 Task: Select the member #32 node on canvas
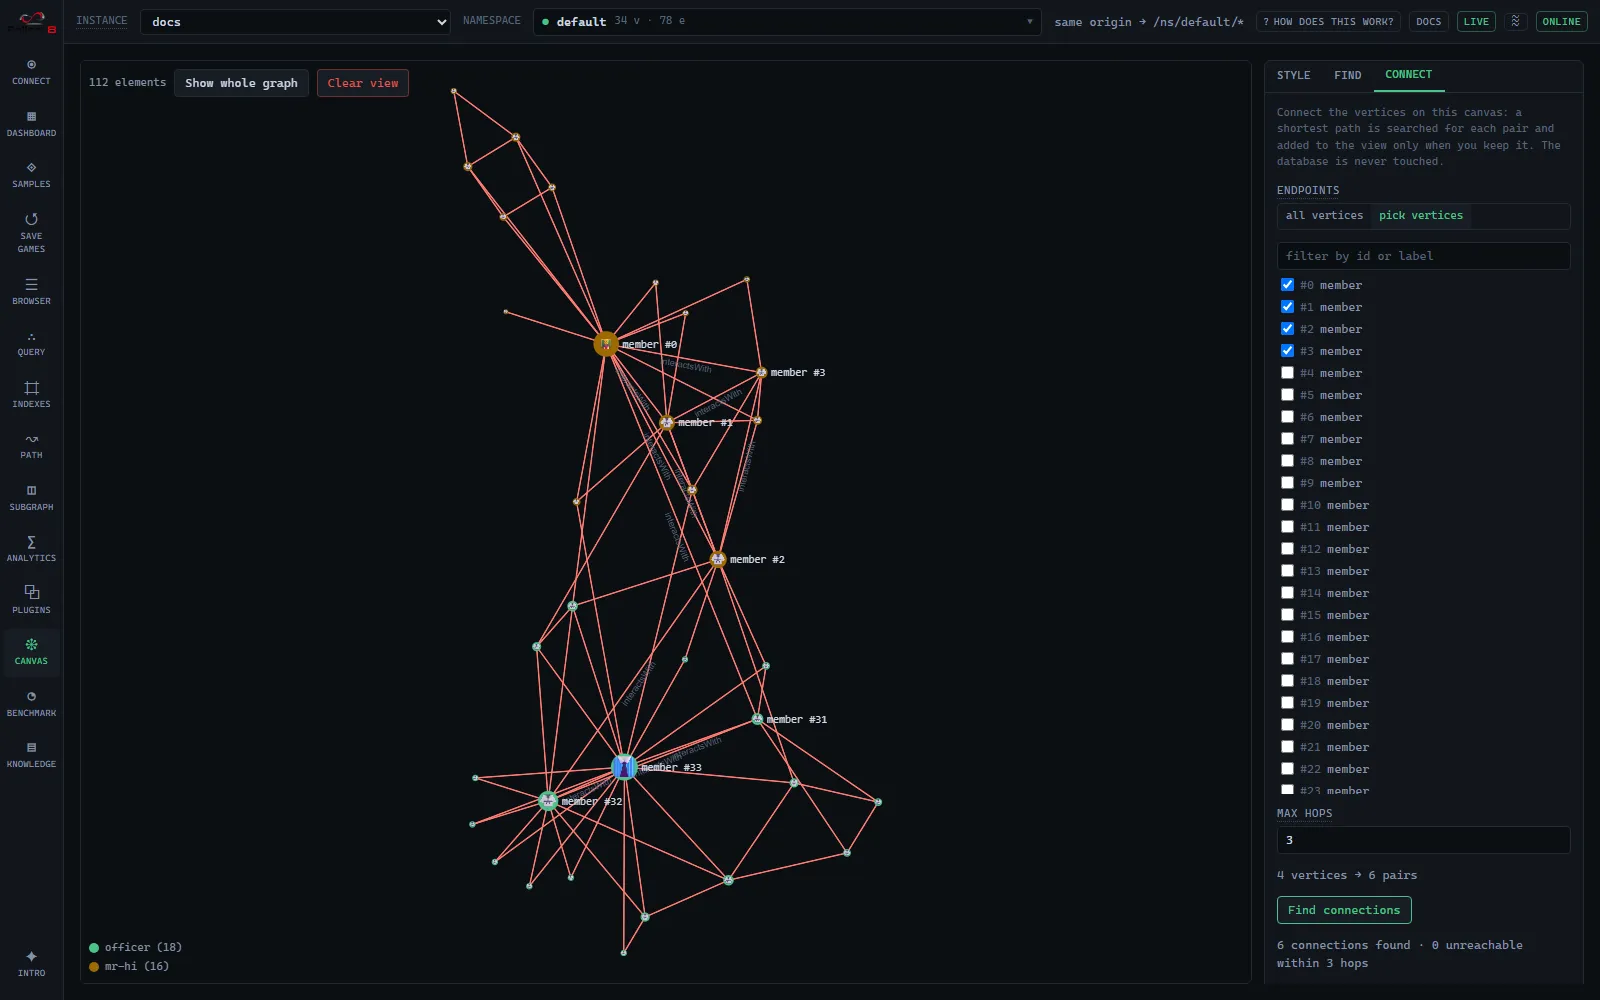547,801
